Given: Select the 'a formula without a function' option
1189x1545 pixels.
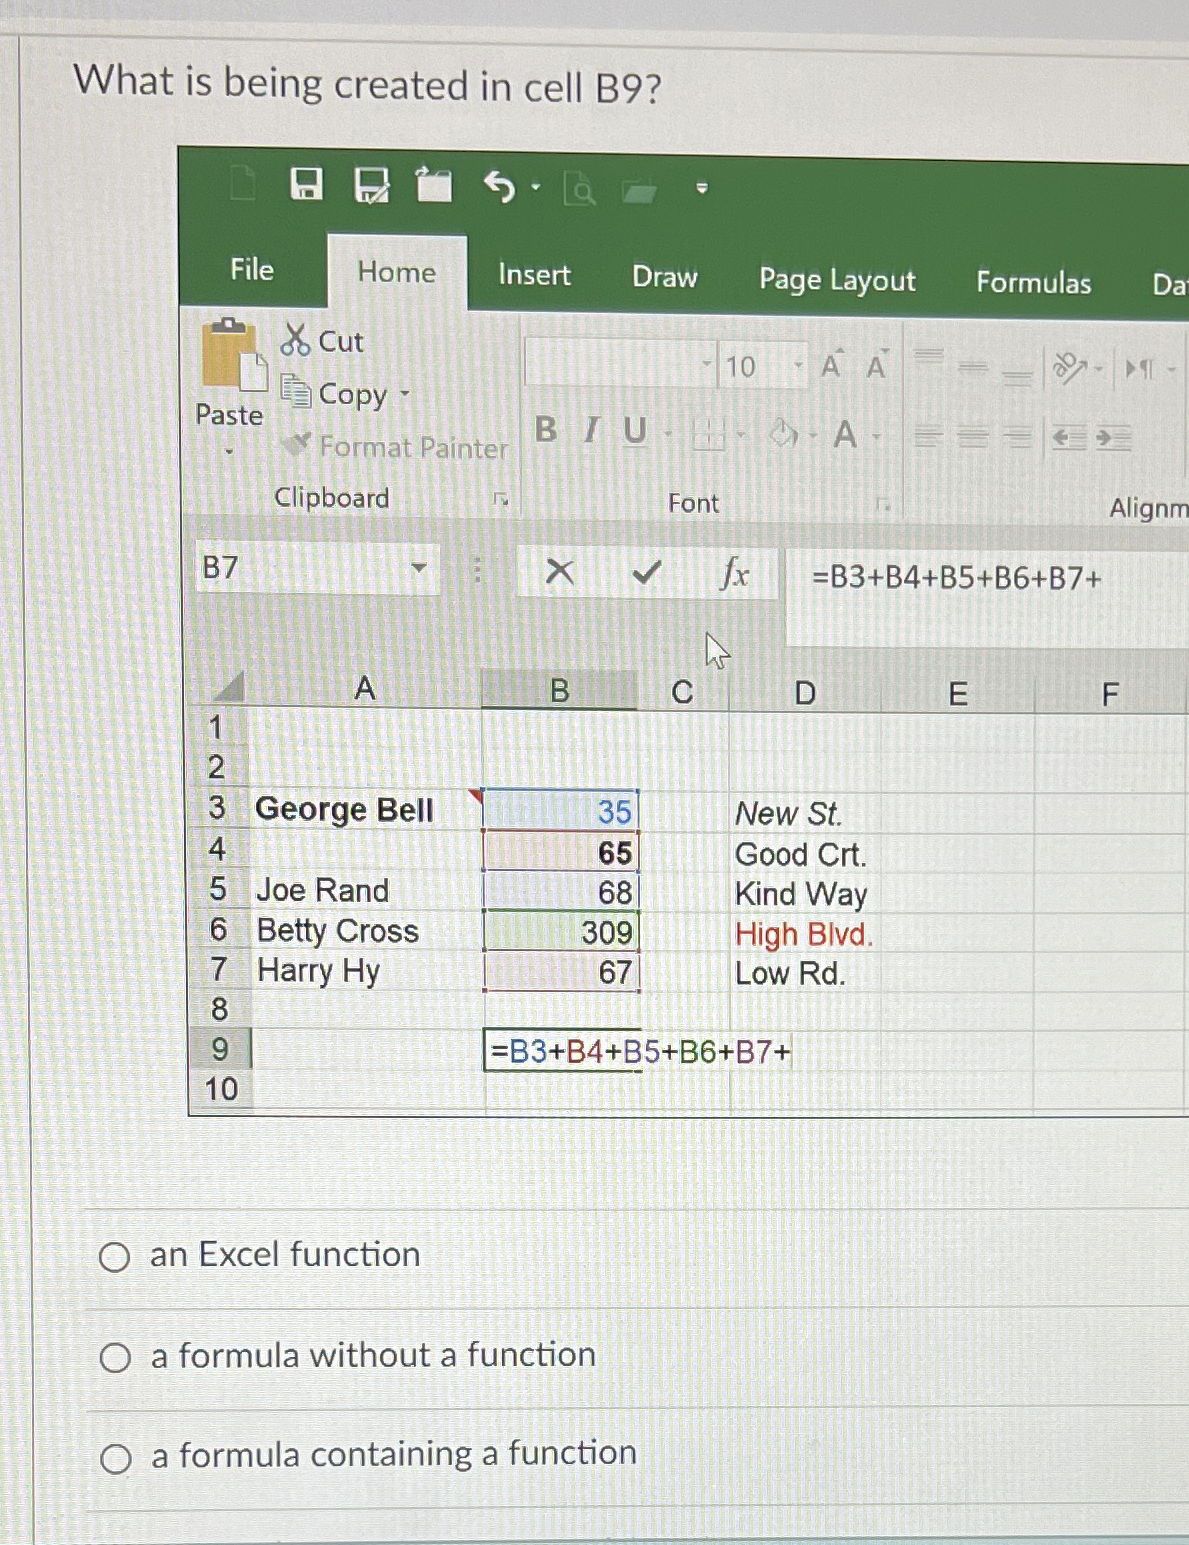Looking at the screenshot, I should pyautogui.click(x=117, y=1356).
